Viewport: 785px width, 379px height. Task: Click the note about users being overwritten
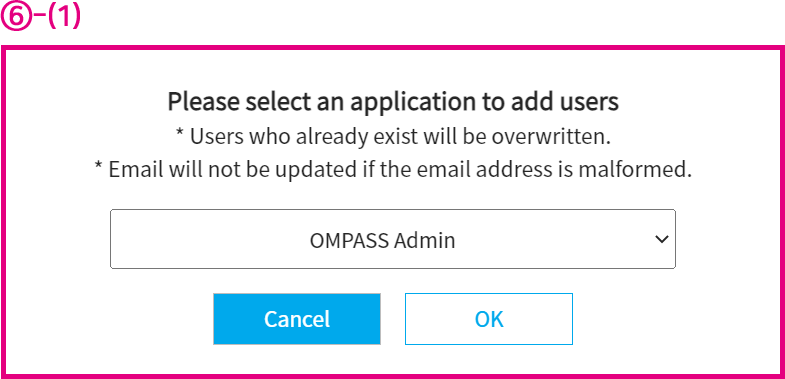click(393, 137)
